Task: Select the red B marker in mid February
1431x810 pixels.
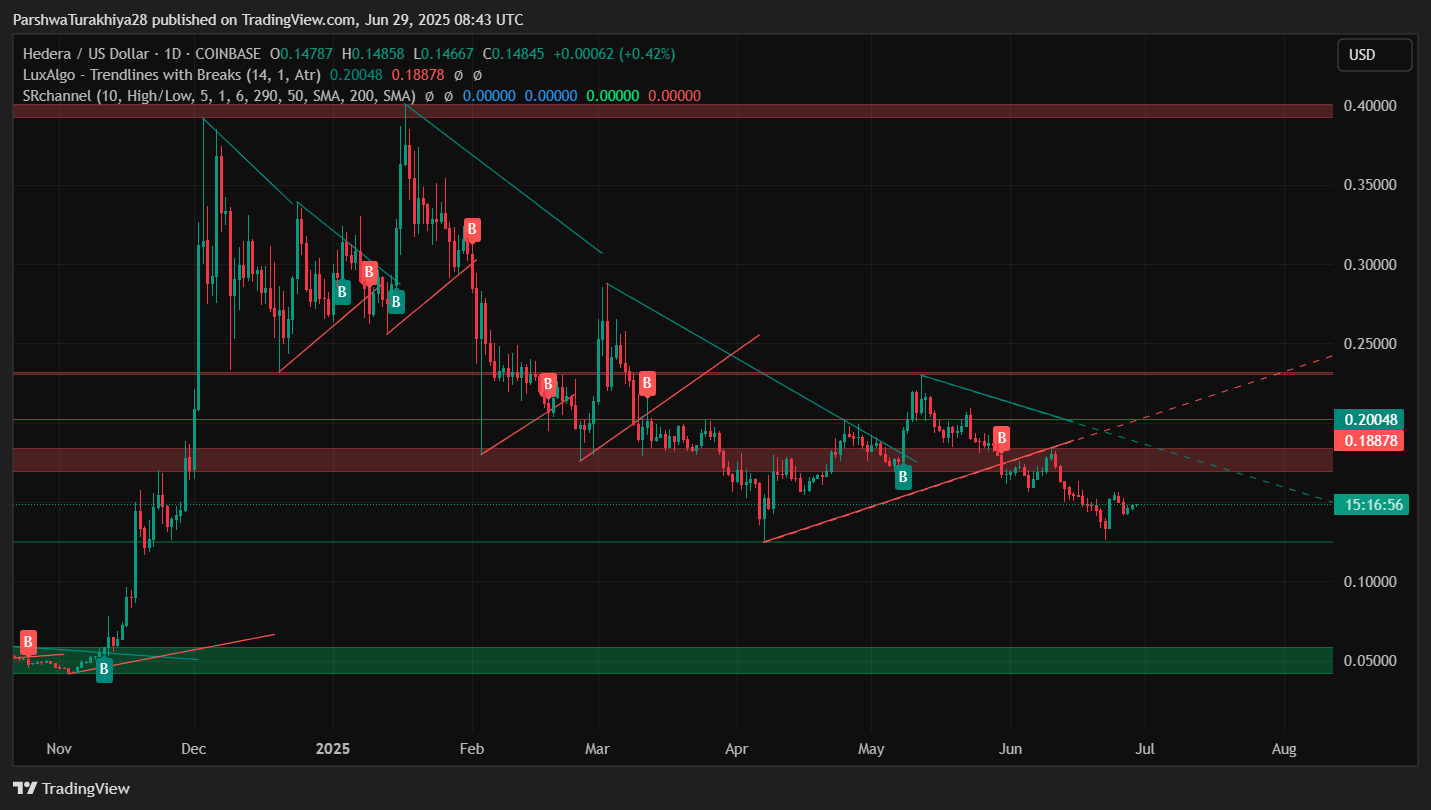Action: pyautogui.click(x=547, y=384)
